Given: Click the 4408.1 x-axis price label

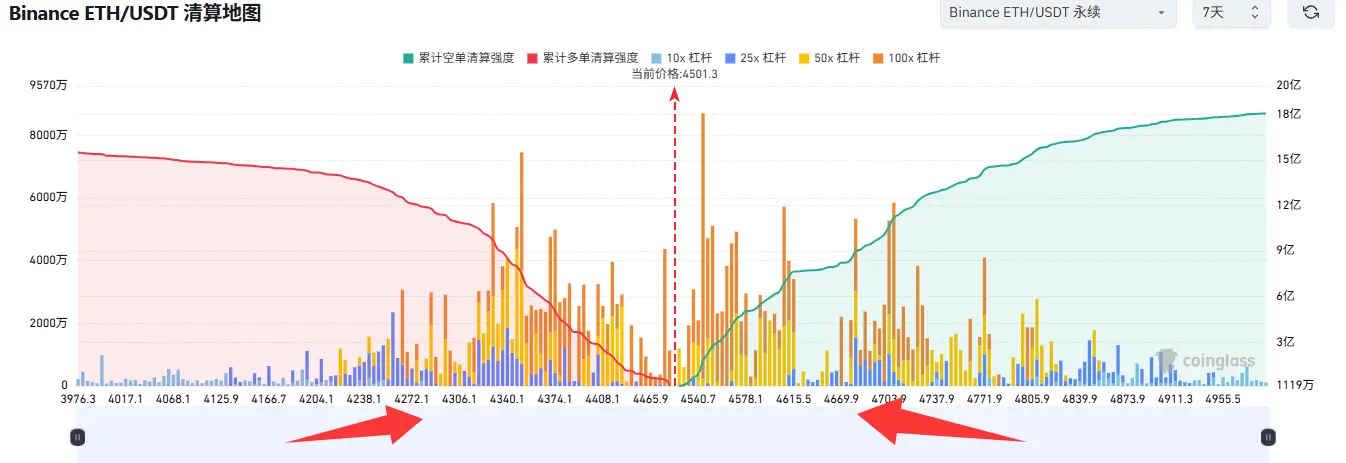Looking at the screenshot, I should (x=603, y=399).
